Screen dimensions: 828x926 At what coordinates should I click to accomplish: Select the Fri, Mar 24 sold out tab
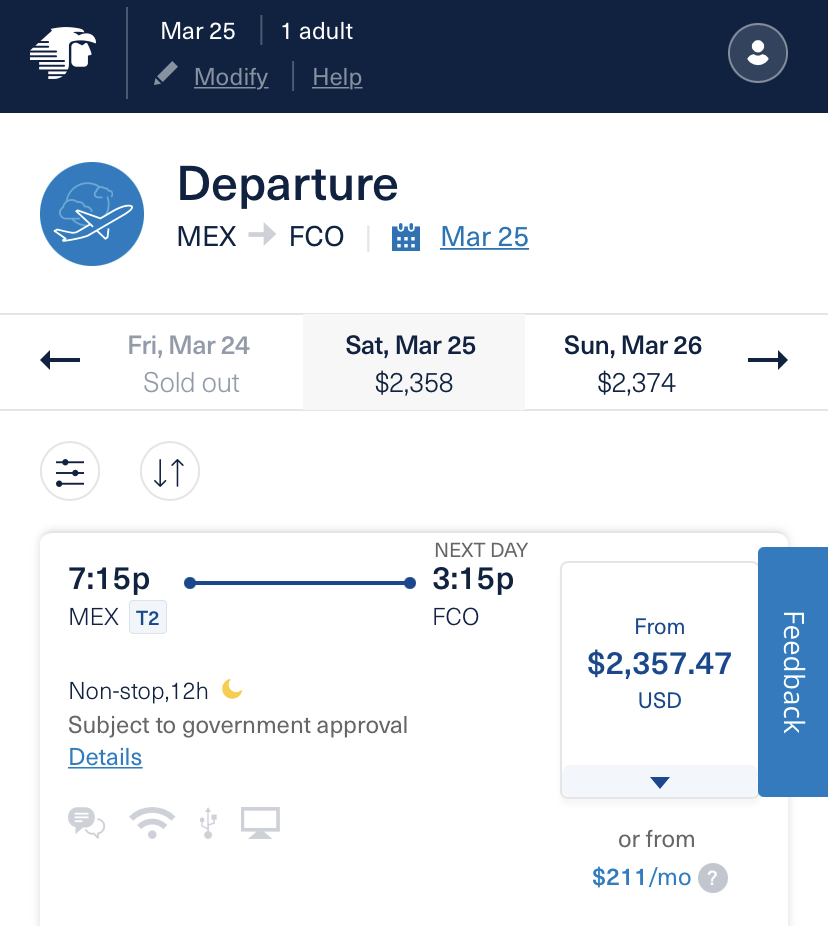190,363
